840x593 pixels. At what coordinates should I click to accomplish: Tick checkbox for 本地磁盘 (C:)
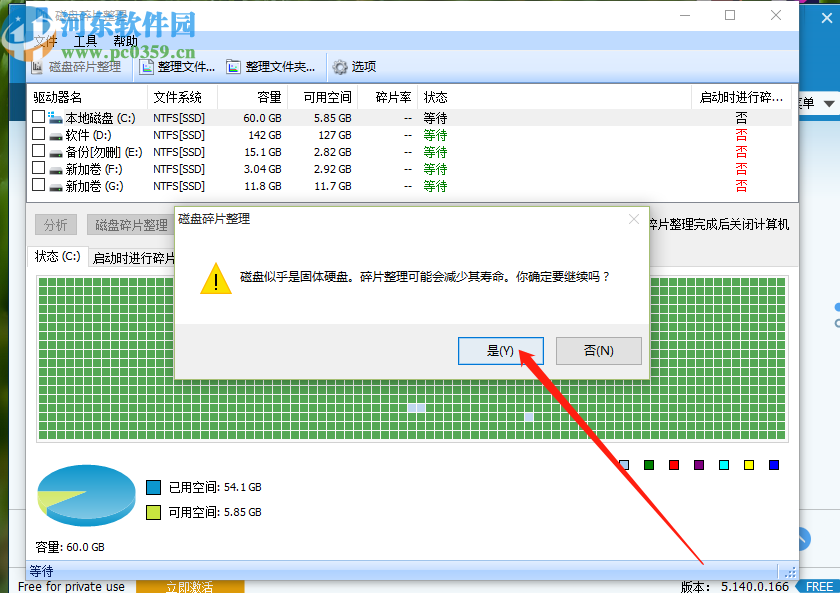[38, 116]
